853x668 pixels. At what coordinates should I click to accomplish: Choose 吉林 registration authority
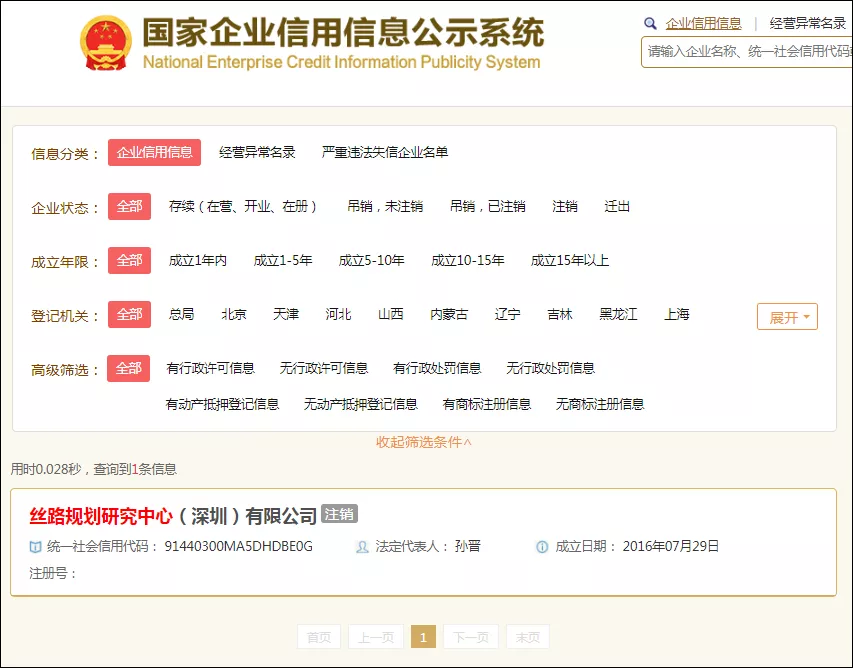(x=560, y=314)
